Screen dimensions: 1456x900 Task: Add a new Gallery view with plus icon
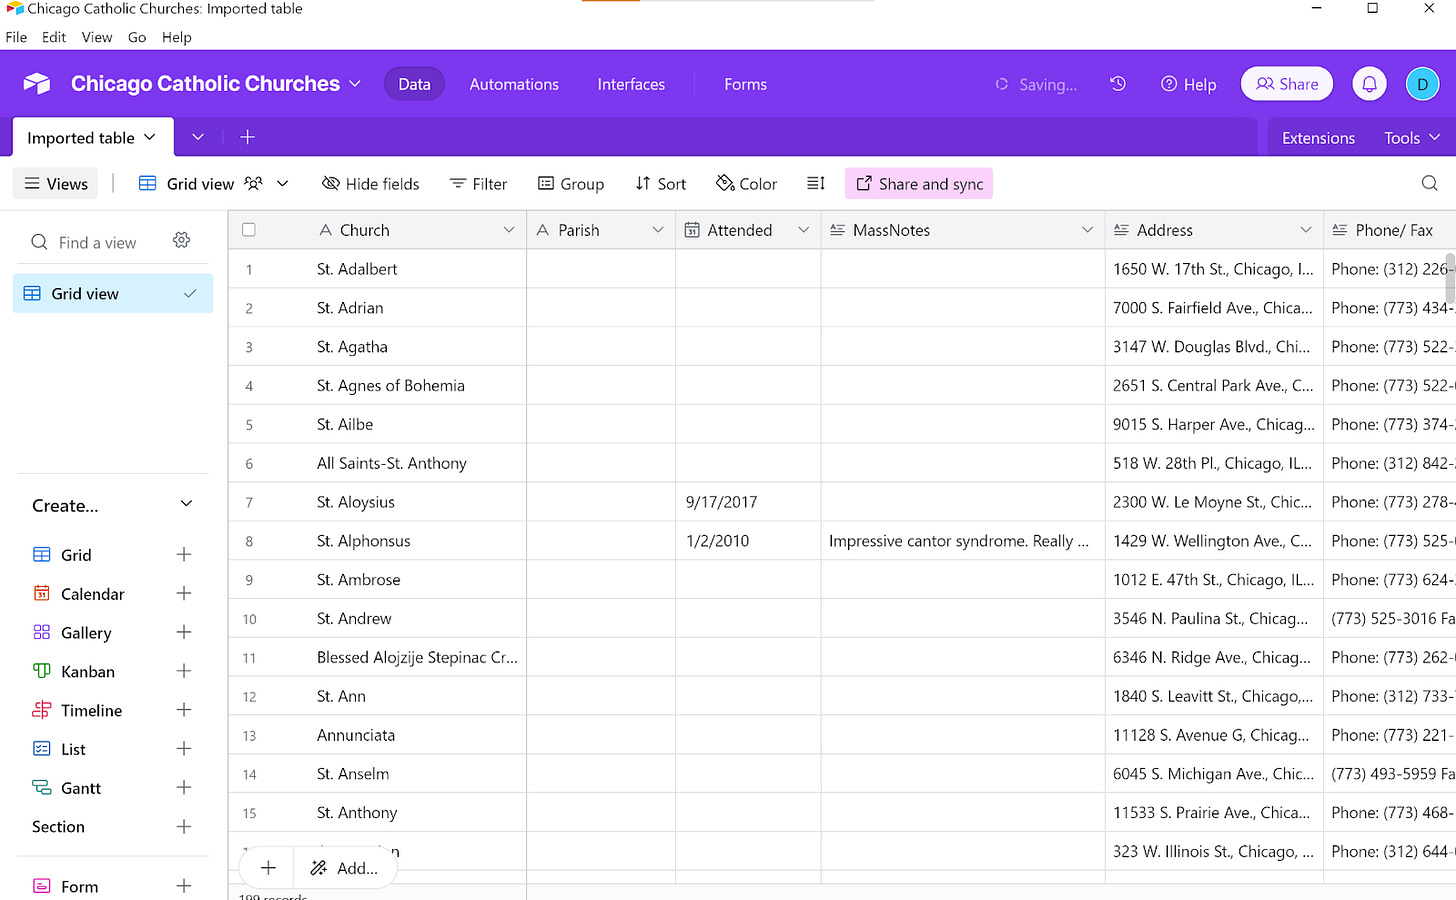tap(184, 633)
